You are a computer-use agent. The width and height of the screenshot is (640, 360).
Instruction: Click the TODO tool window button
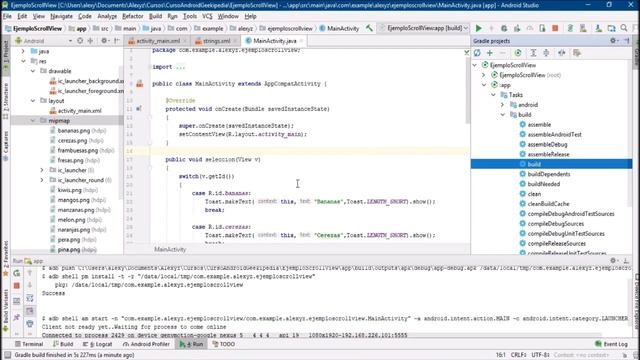tap(224, 344)
